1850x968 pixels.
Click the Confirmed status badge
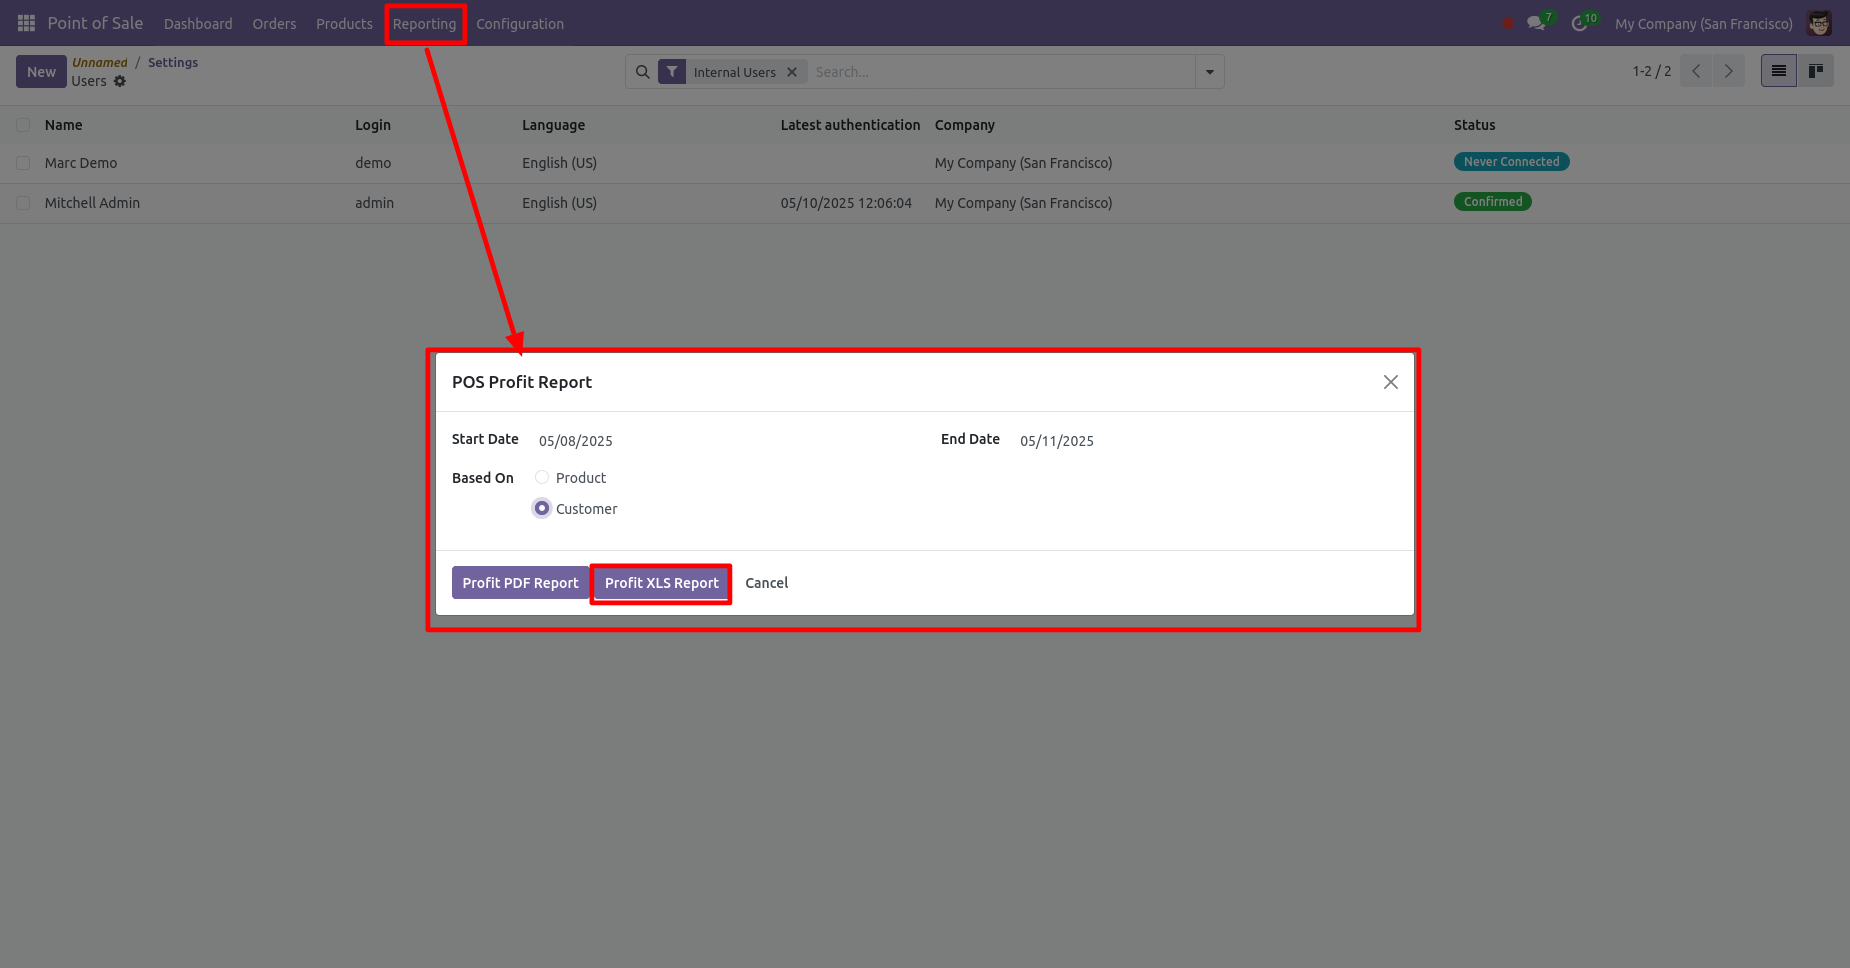tap(1492, 202)
